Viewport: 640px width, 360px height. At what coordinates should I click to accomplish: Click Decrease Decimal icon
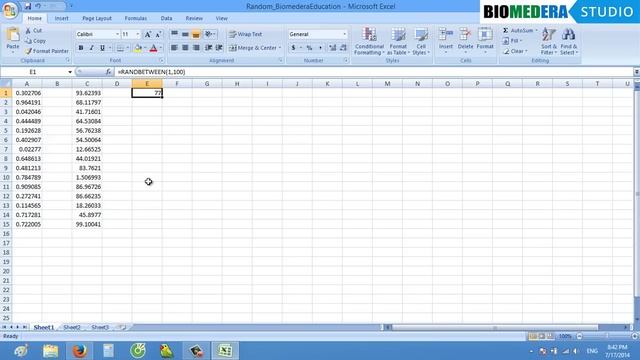[343, 48]
